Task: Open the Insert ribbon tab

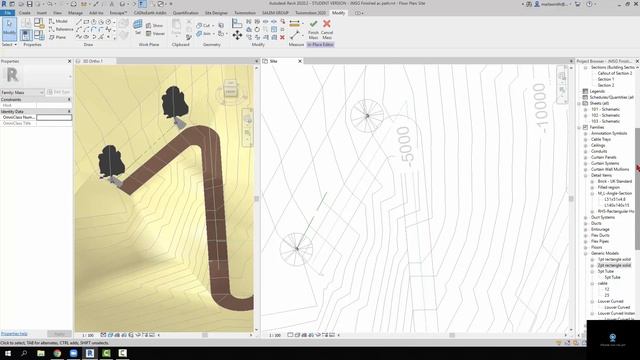Action: pos(41,13)
